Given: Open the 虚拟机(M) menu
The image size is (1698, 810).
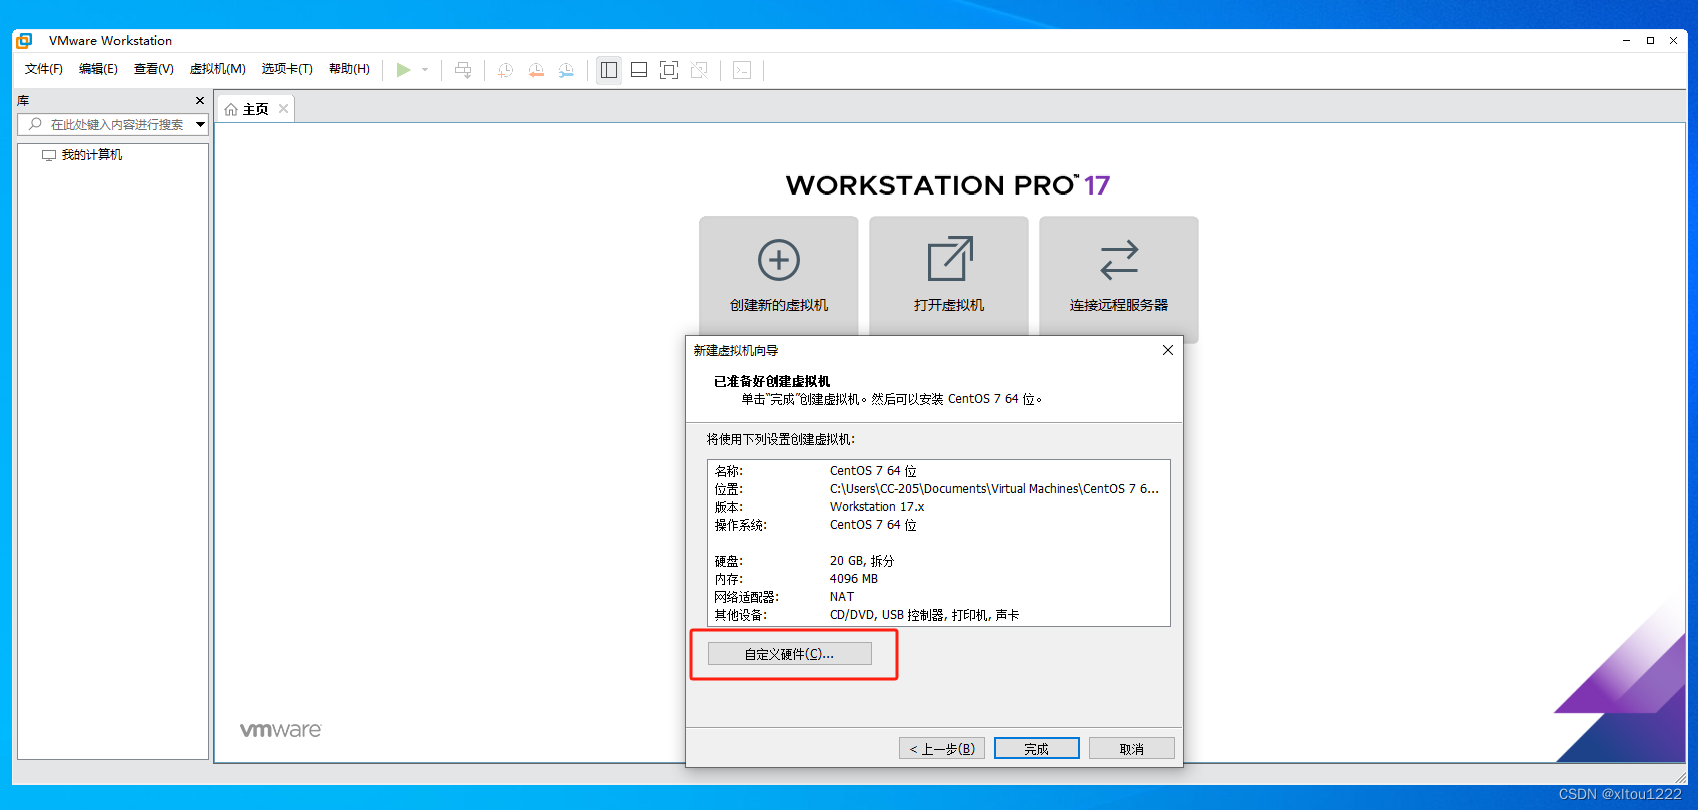Looking at the screenshot, I should pyautogui.click(x=218, y=69).
